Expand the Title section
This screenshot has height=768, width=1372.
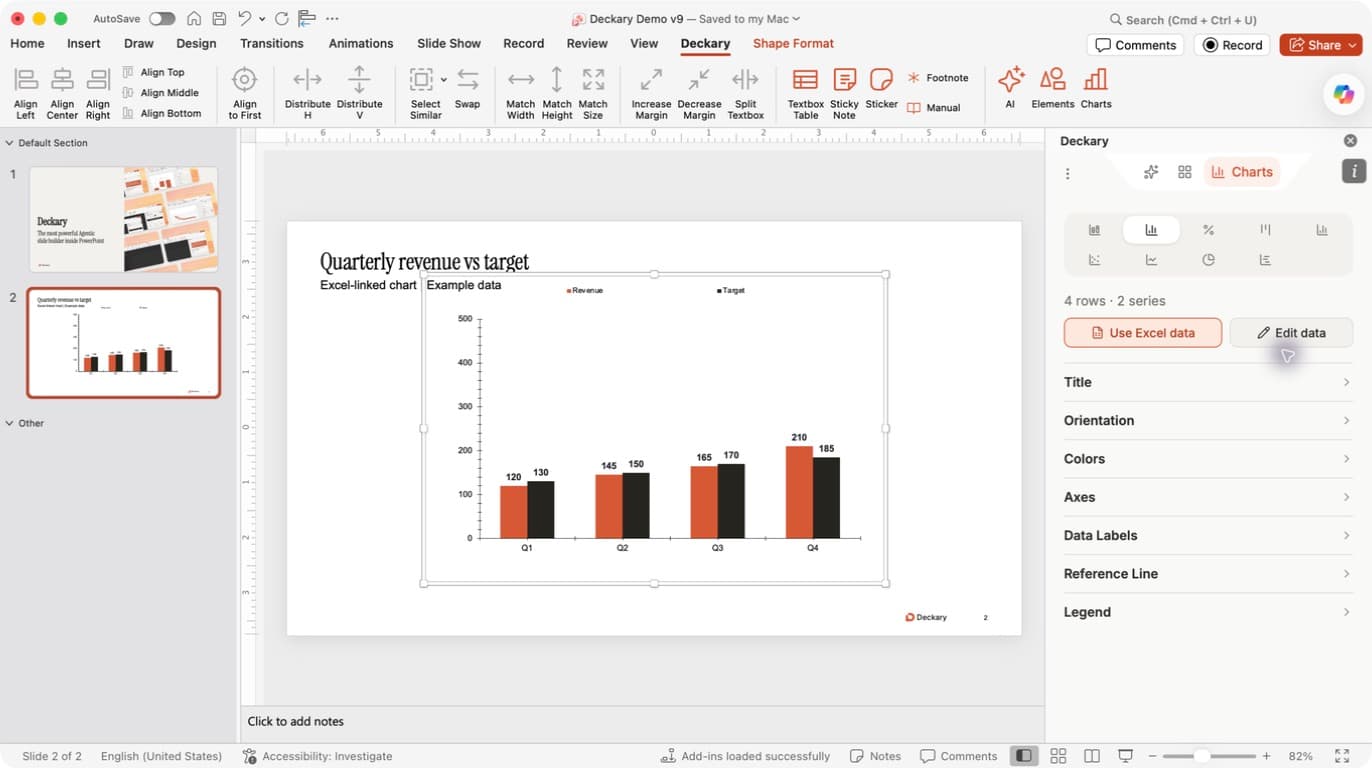tap(1208, 382)
